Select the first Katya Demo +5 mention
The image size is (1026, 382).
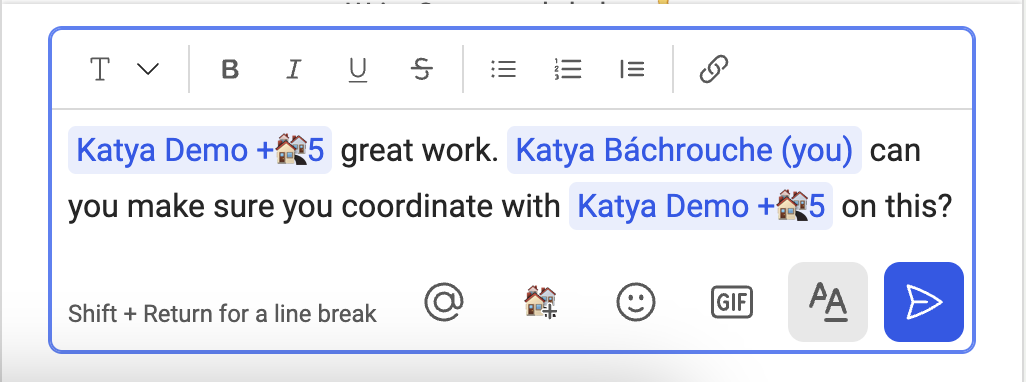(200, 150)
